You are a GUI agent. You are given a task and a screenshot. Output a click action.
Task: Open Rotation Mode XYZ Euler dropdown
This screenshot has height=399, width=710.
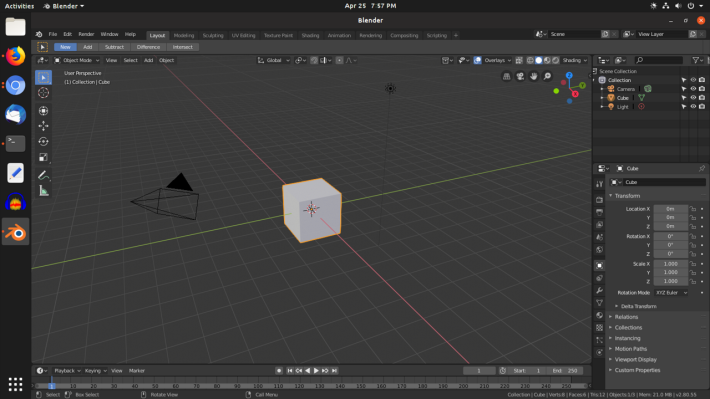(x=671, y=293)
